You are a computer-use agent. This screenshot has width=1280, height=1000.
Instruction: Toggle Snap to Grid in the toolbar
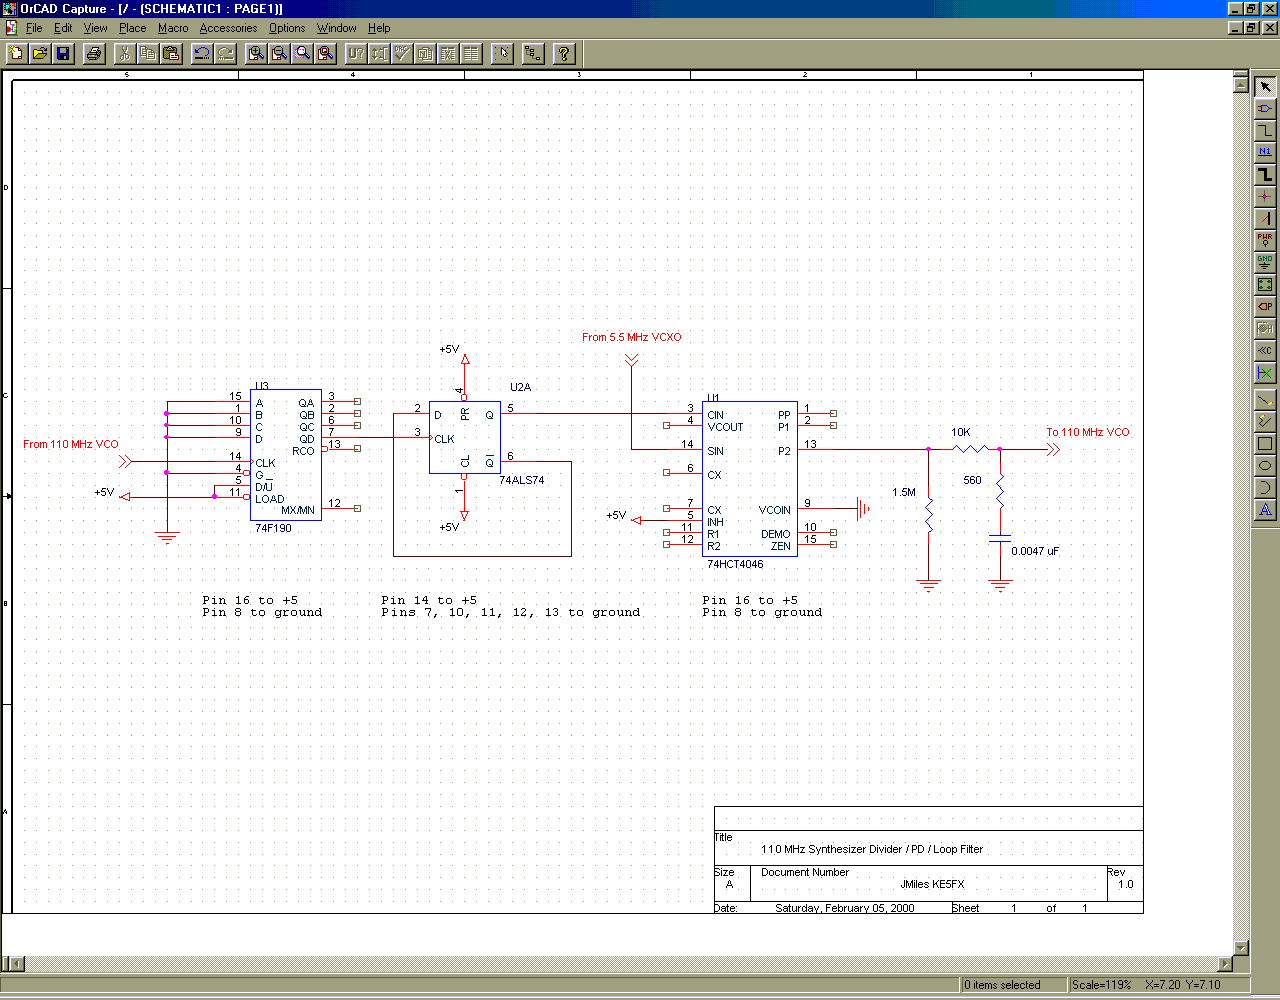pyautogui.click(x=502, y=53)
